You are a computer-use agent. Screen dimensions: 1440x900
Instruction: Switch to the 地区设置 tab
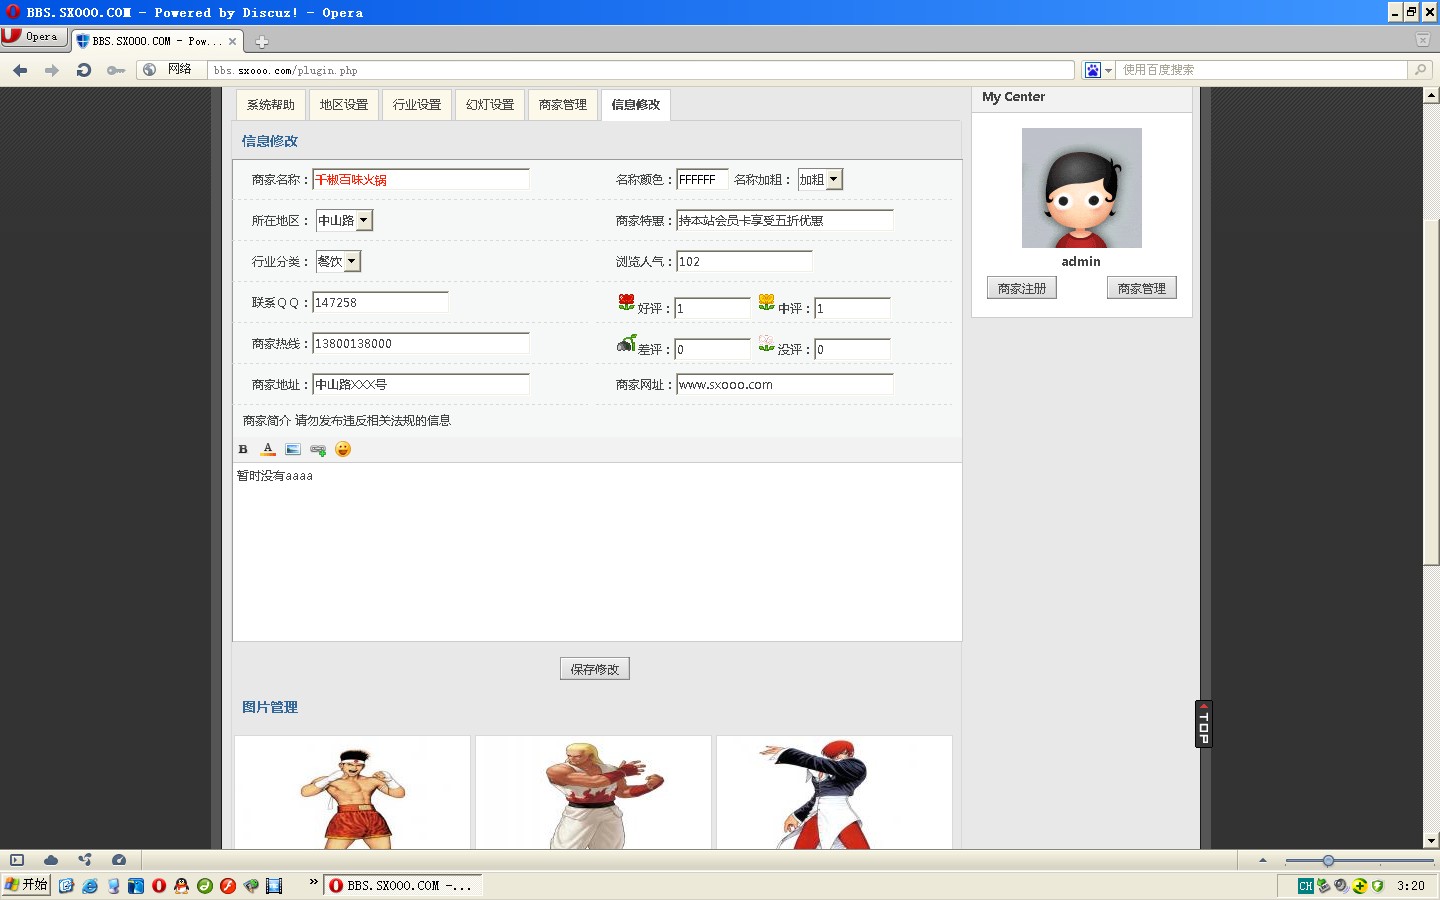pyautogui.click(x=344, y=105)
